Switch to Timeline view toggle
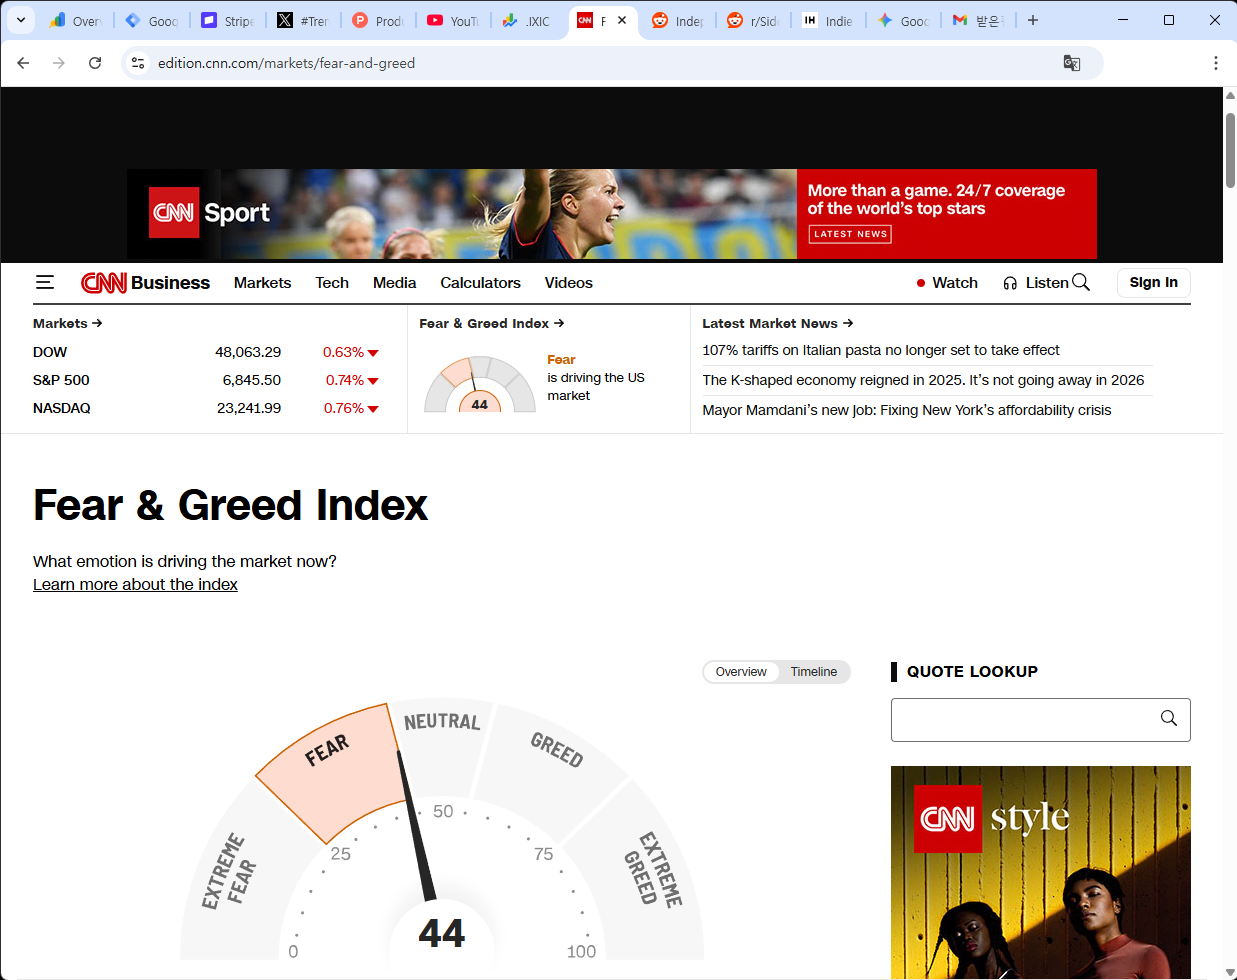This screenshot has width=1237, height=980. pyautogui.click(x=813, y=672)
